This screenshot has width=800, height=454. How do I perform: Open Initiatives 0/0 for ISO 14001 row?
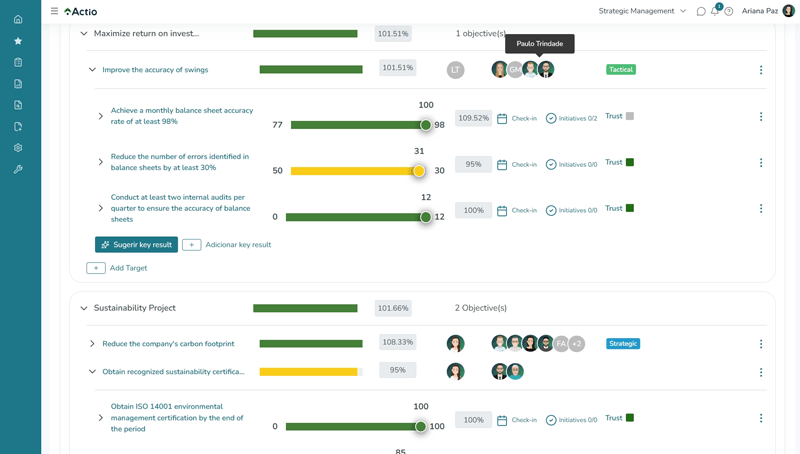pos(571,420)
